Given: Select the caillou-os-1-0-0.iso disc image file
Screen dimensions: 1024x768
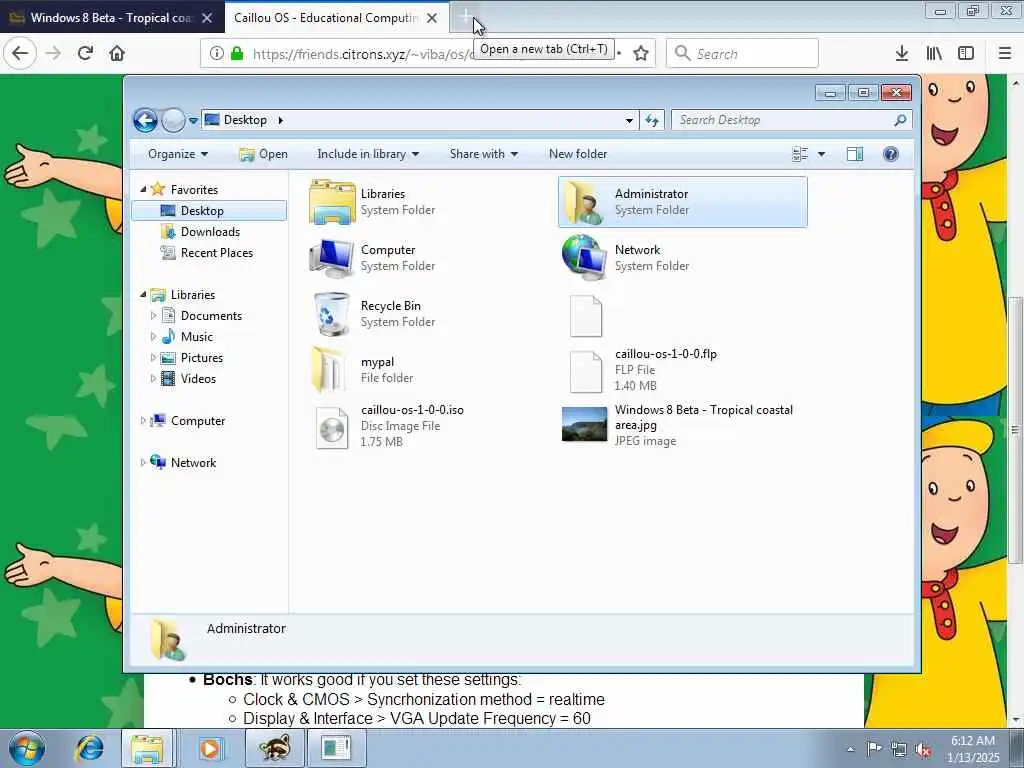Looking at the screenshot, I should (389, 426).
